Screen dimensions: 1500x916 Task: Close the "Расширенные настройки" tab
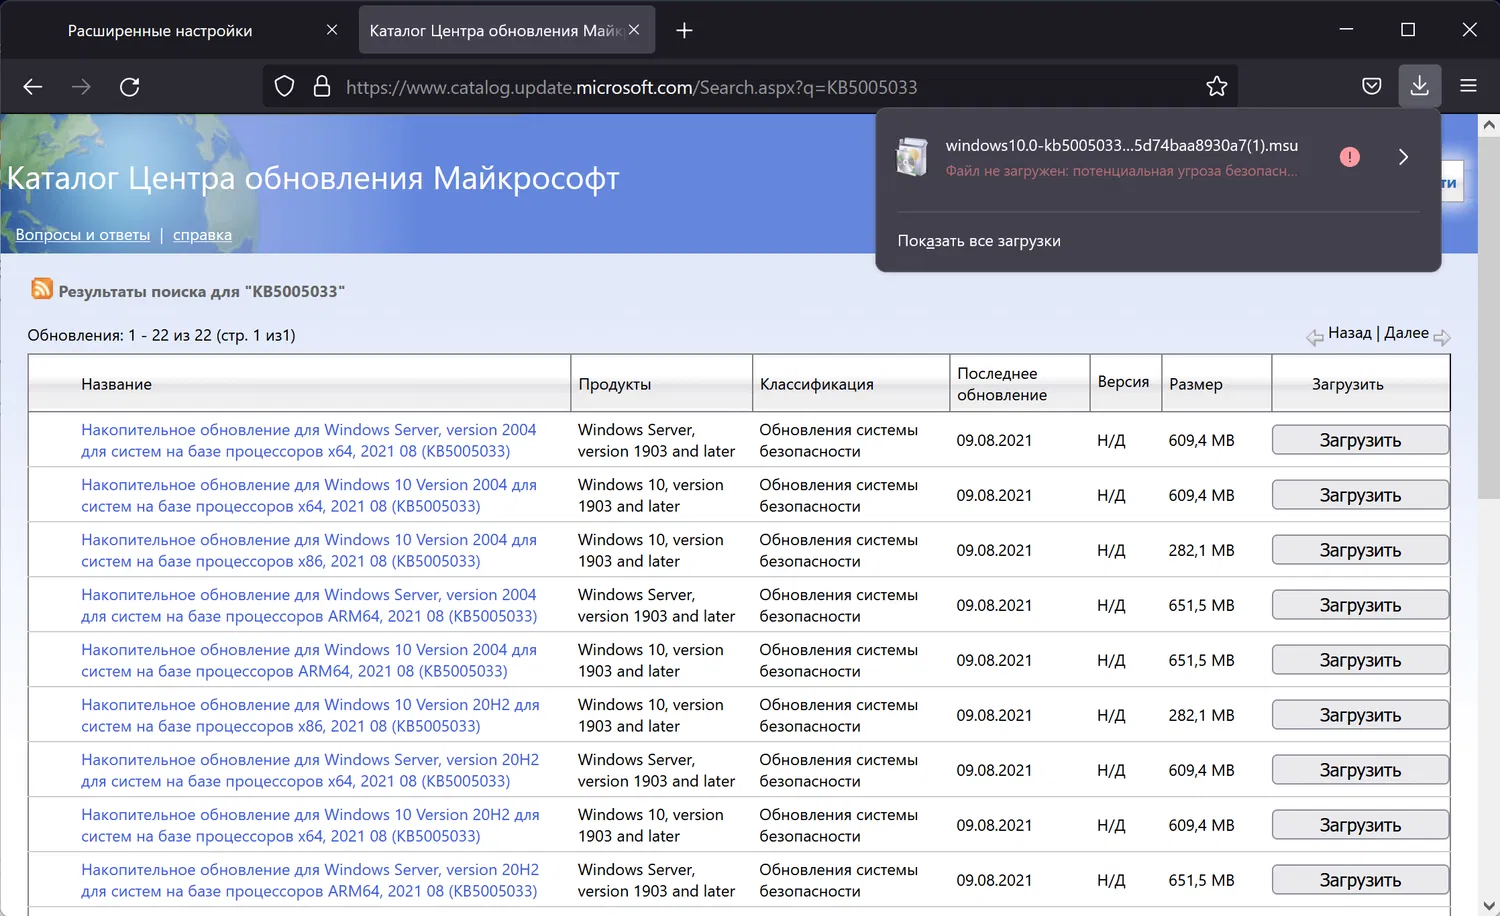332,30
